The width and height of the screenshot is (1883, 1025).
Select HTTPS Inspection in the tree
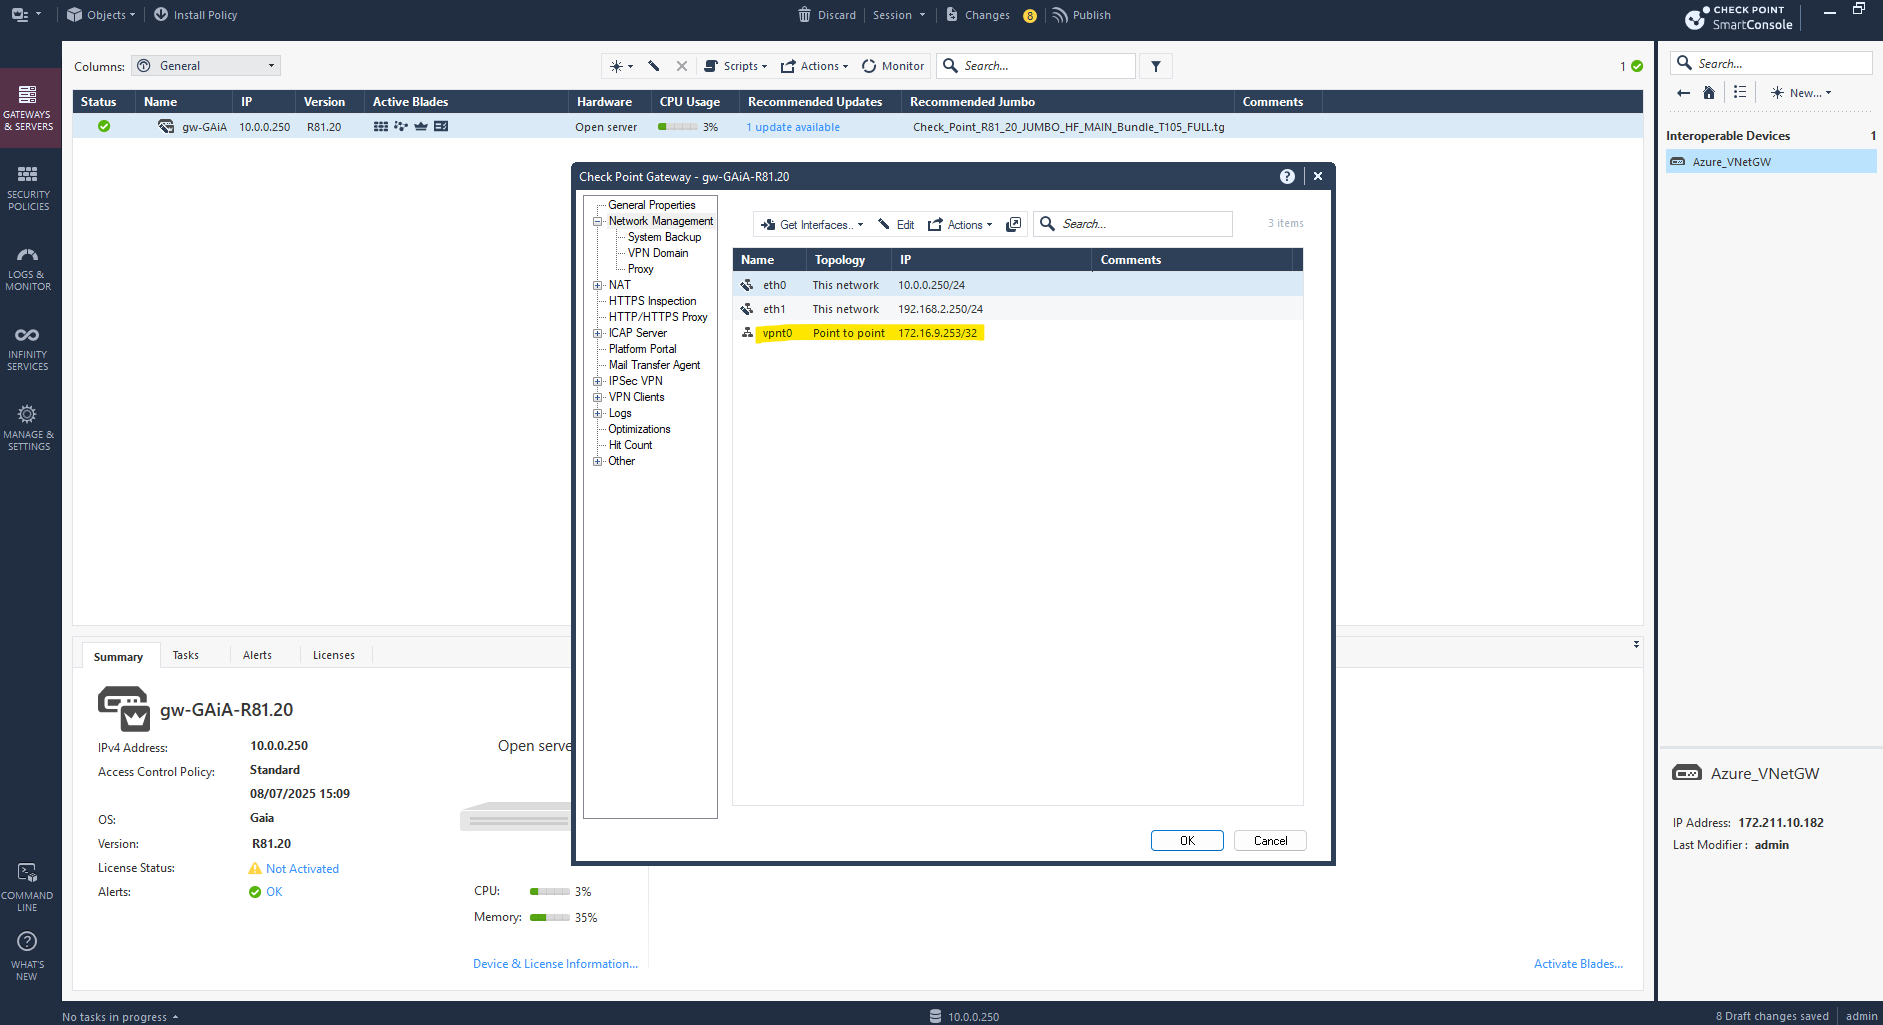[x=652, y=301]
